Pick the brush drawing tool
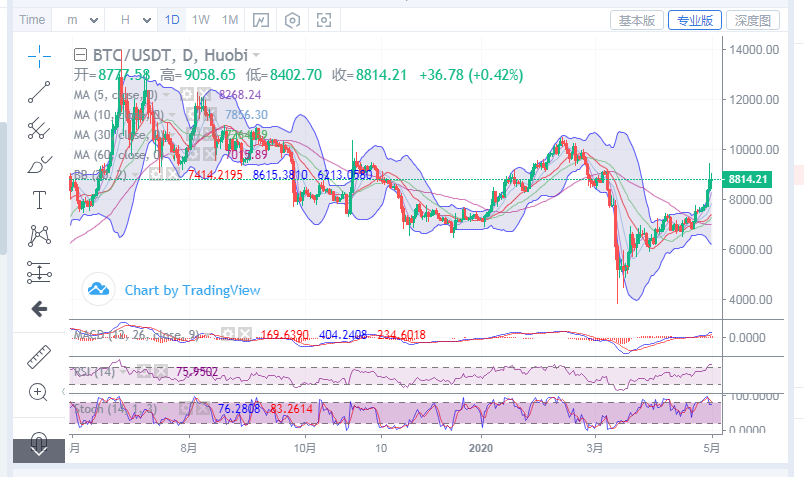Image resolution: width=804 pixels, height=477 pixels. pos(39,163)
